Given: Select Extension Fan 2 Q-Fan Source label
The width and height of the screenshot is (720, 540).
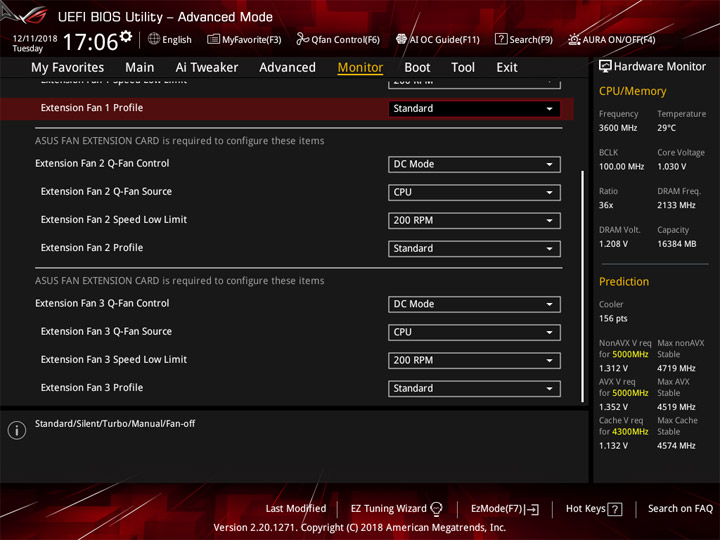Looking at the screenshot, I should click(106, 191).
